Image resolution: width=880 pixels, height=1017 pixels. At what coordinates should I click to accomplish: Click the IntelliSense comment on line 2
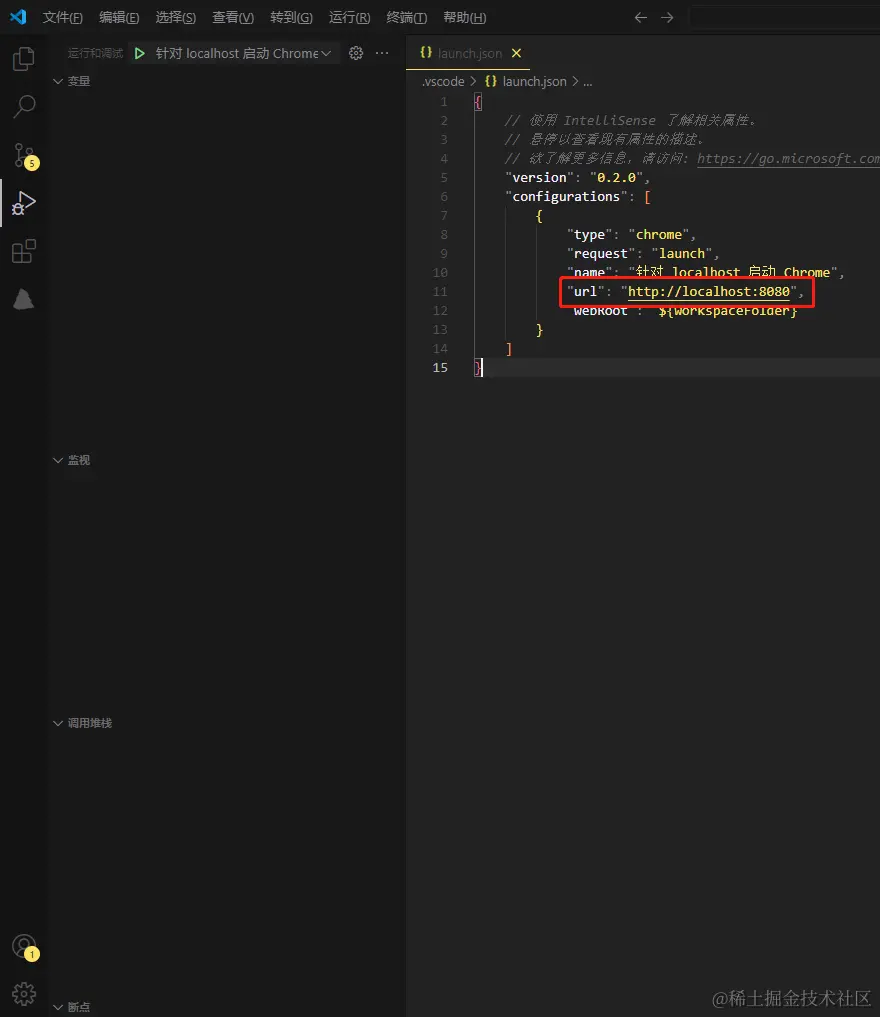click(630, 121)
